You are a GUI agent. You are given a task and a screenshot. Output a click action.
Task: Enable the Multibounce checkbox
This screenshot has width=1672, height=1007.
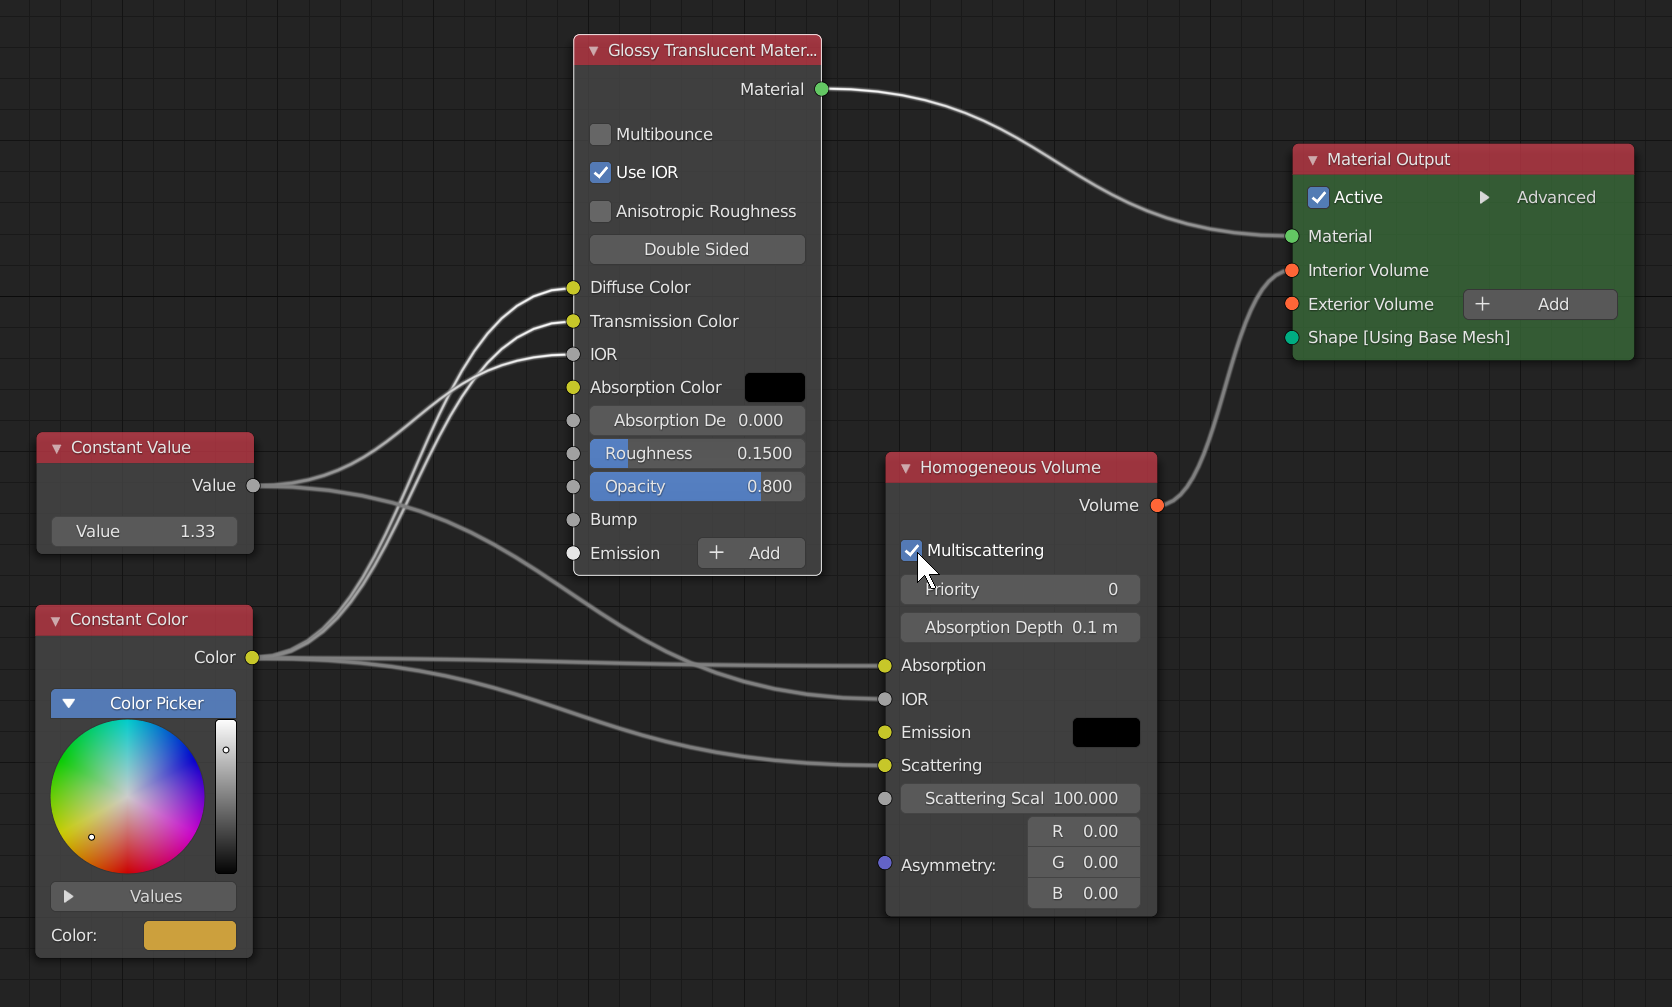(x=600, y=134)
